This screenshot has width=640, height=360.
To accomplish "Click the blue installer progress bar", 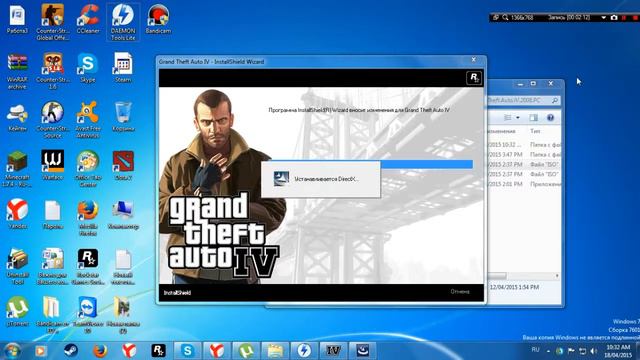I will point(427,164).
